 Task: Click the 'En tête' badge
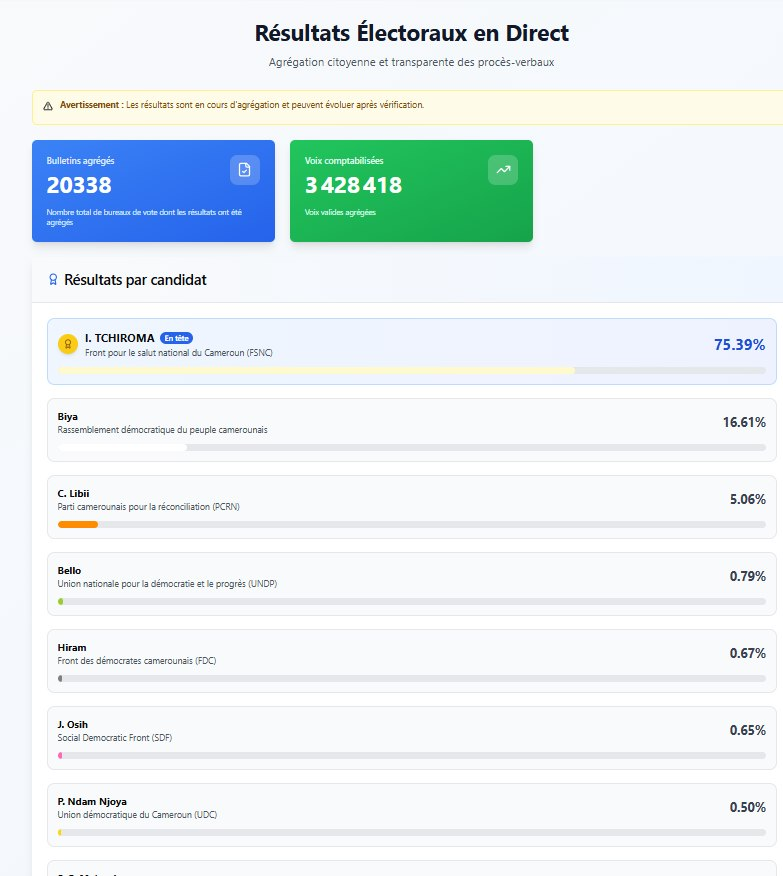coord(176,338)
